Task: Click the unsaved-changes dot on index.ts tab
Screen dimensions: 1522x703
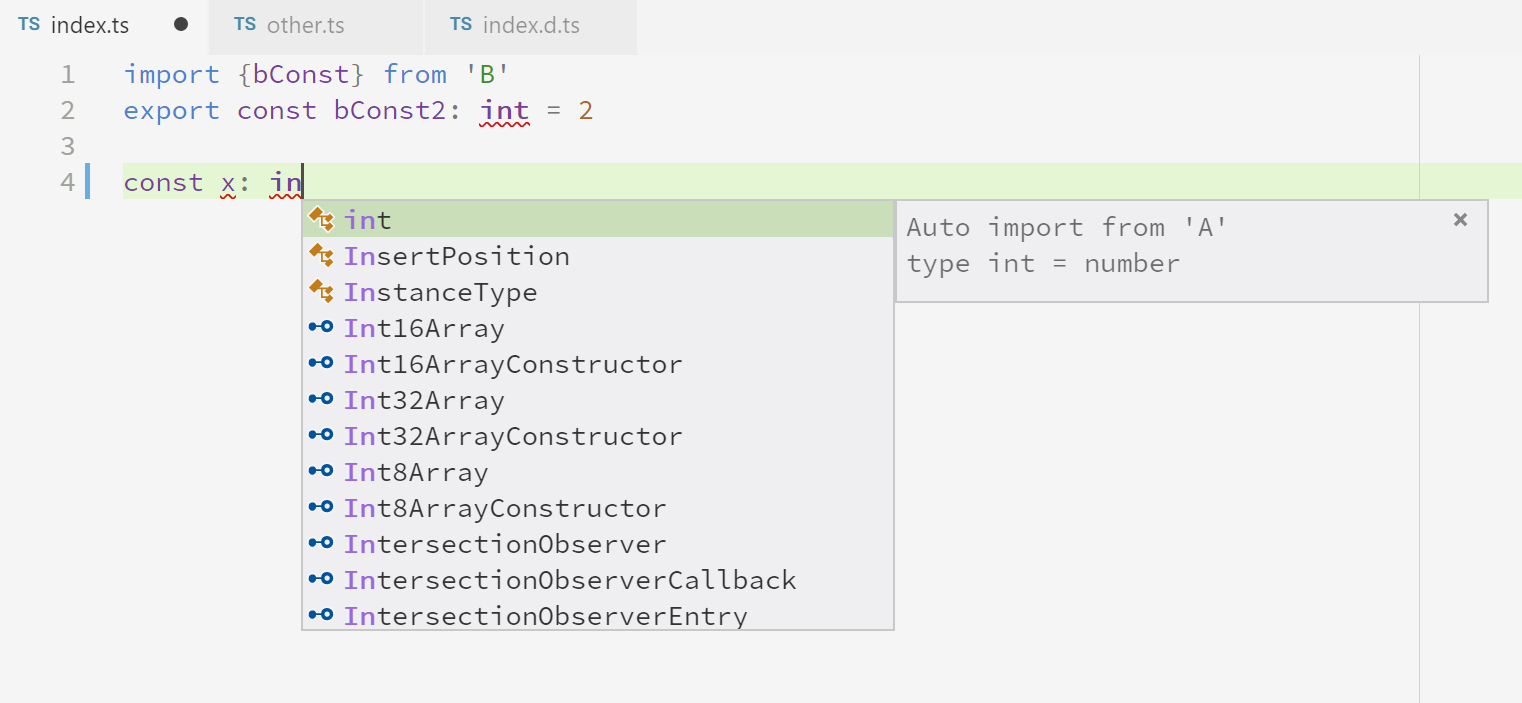Action: tap(179, 23)
